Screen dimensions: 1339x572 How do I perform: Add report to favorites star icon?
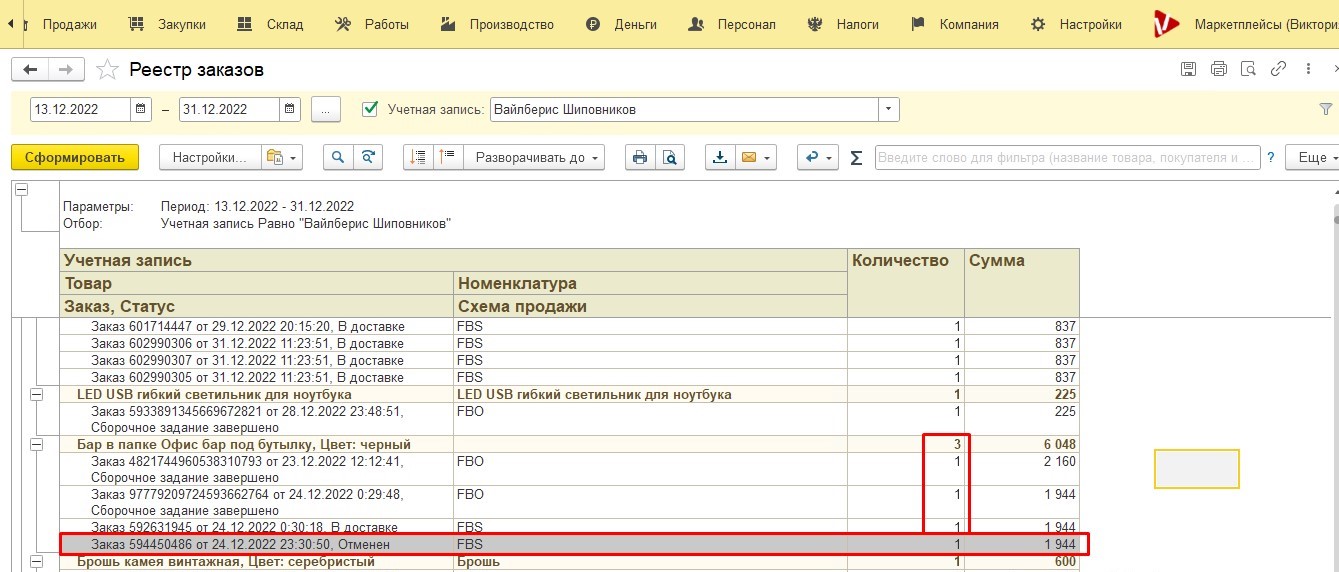(x=106, y=70)
